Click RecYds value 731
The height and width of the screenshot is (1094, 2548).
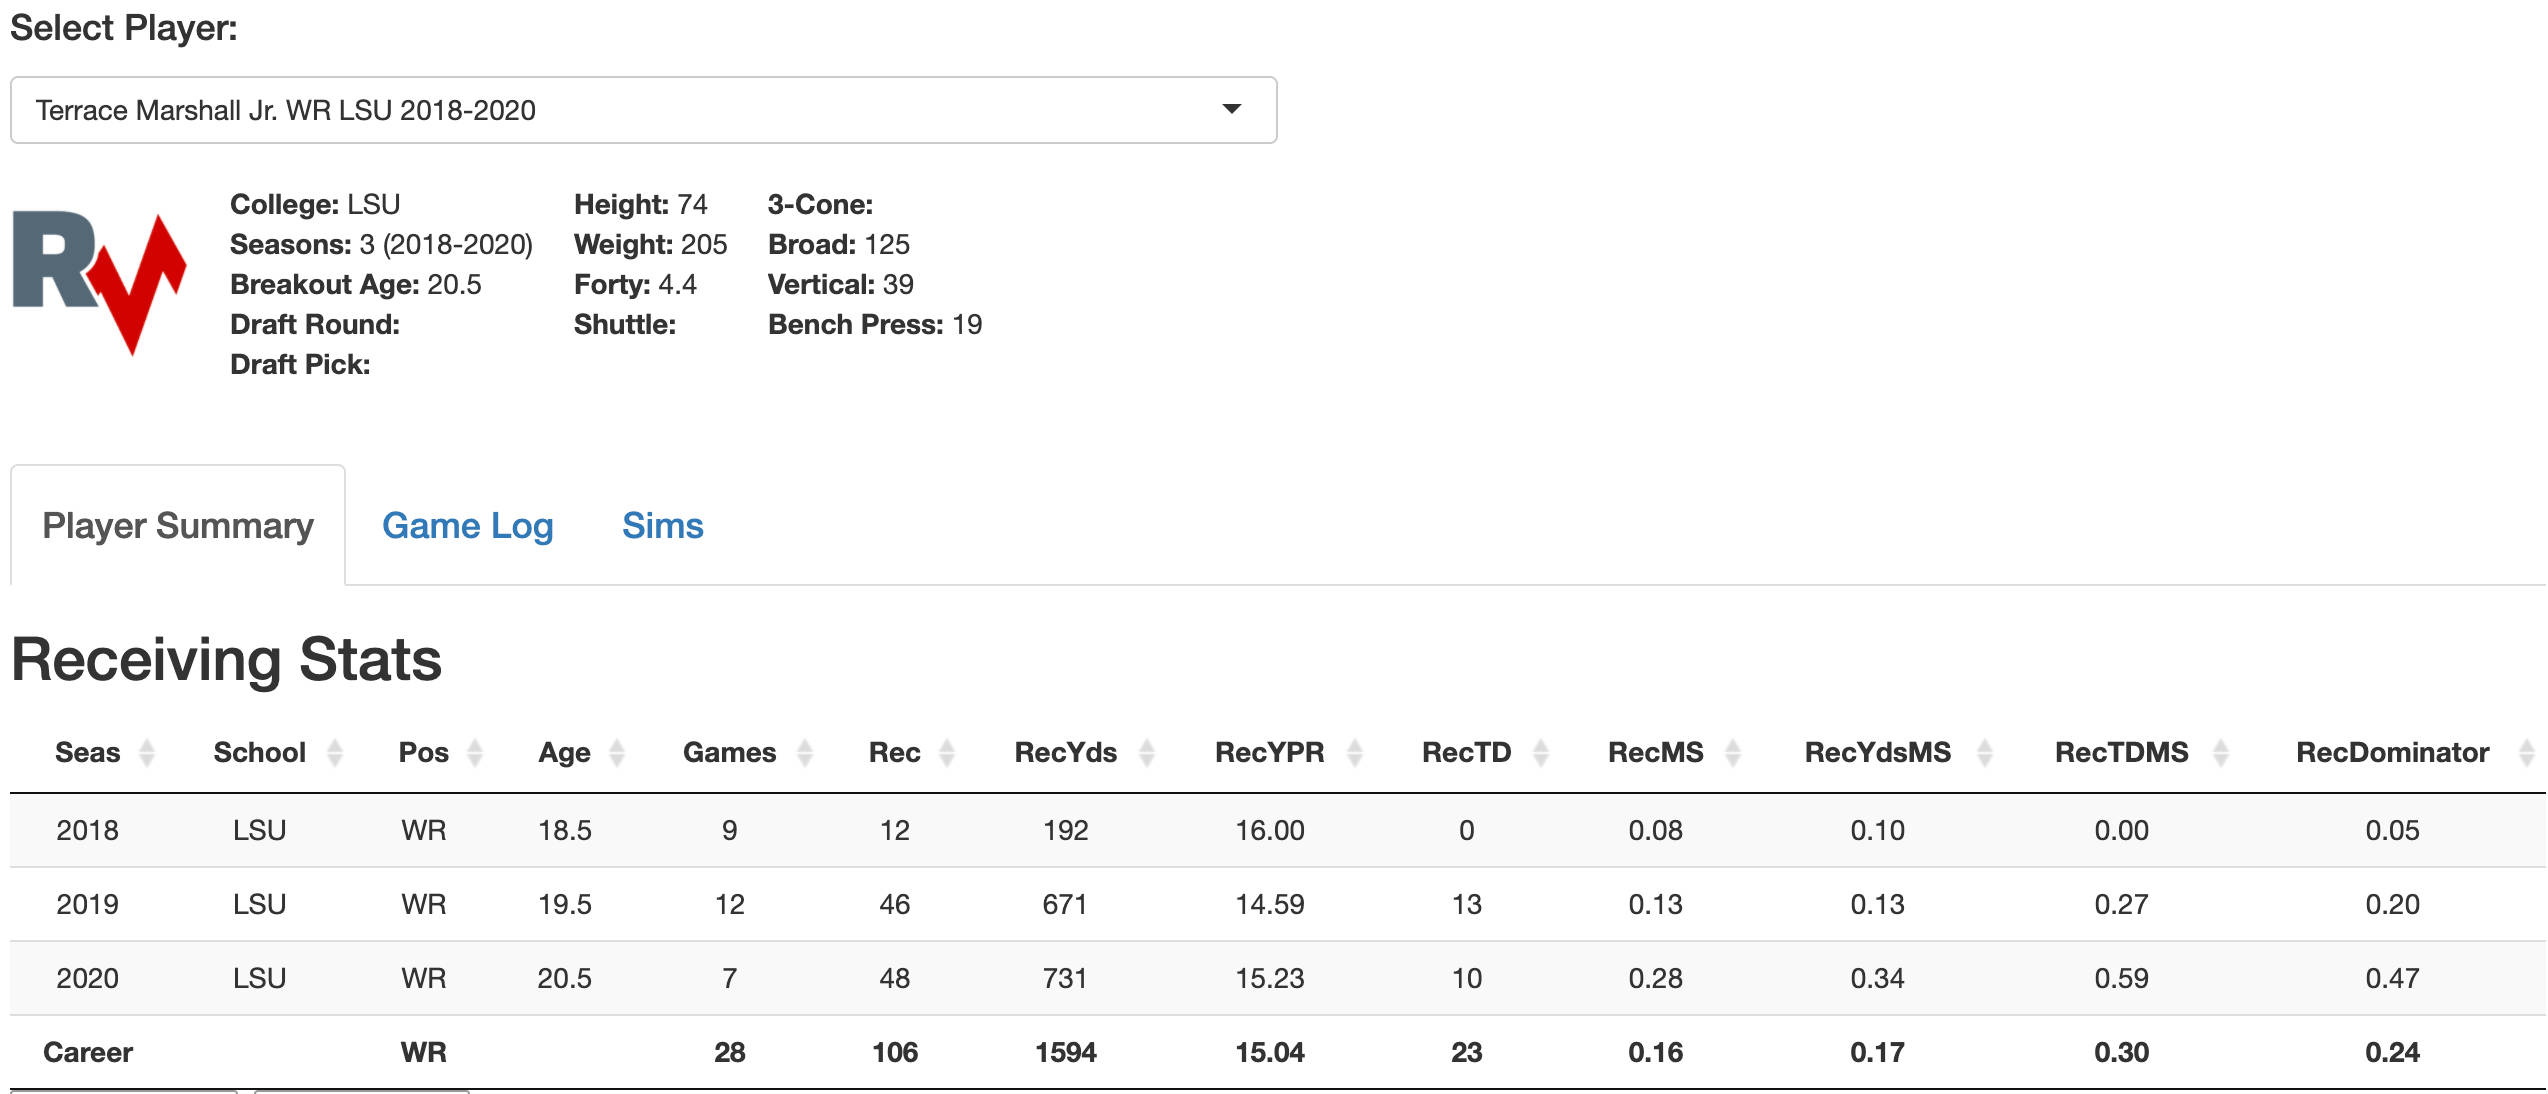(1065, 979)
